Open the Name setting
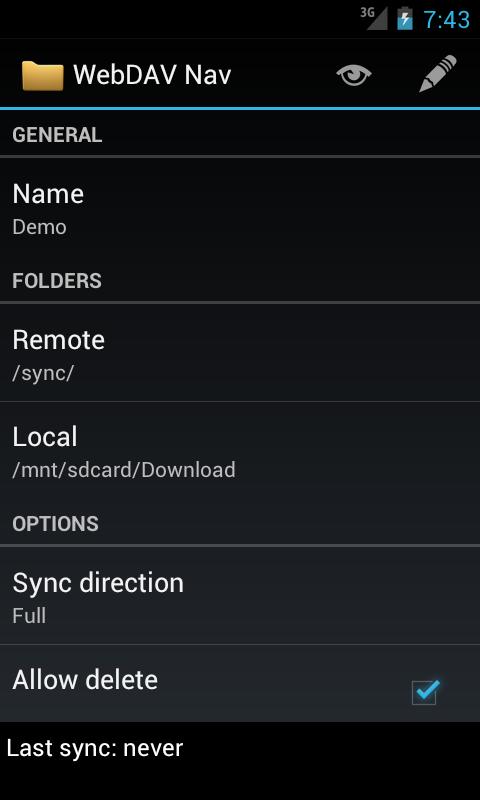 tap(240, 207)
